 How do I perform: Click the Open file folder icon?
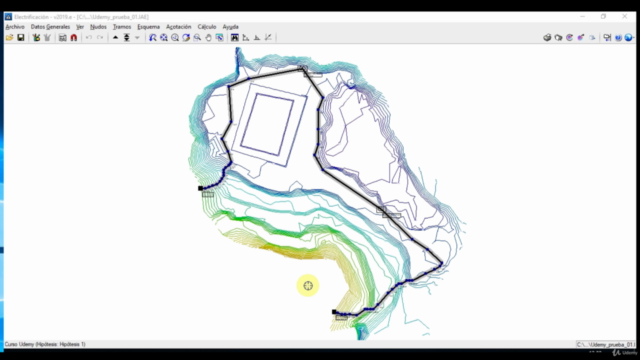click(9, 38)
